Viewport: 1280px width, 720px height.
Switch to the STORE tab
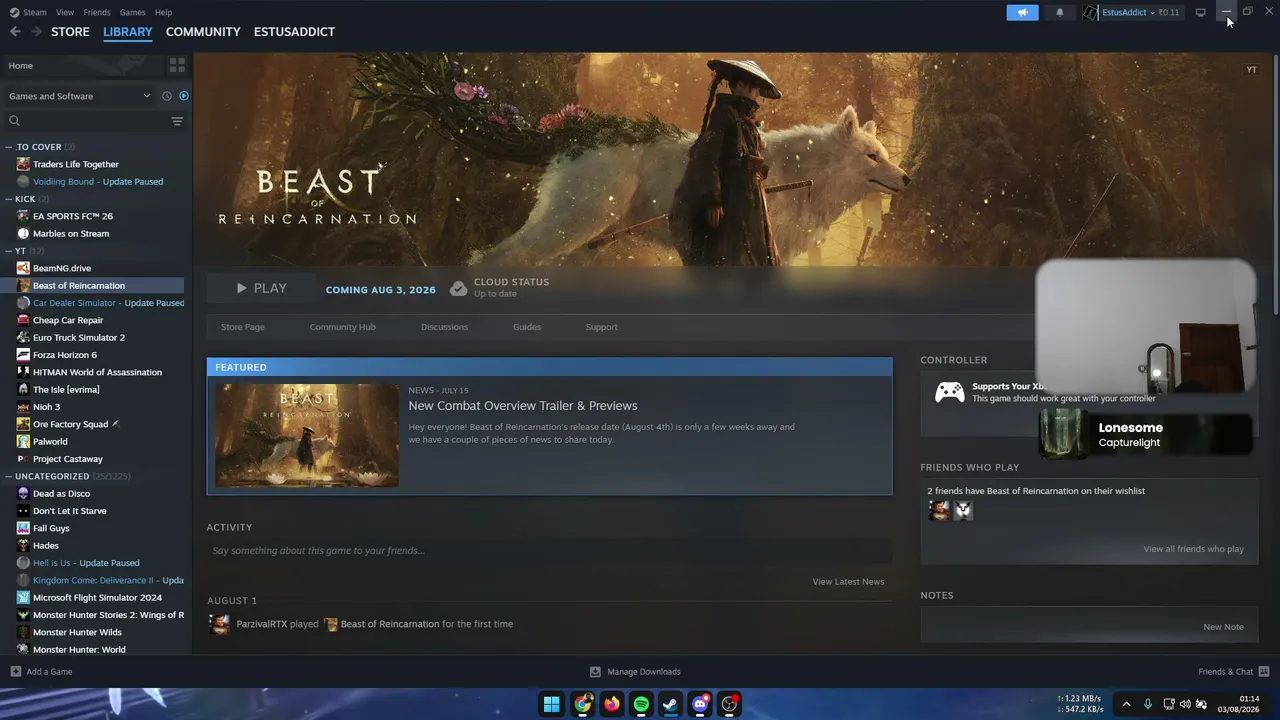pyautogui.click(x=70, y=32)
